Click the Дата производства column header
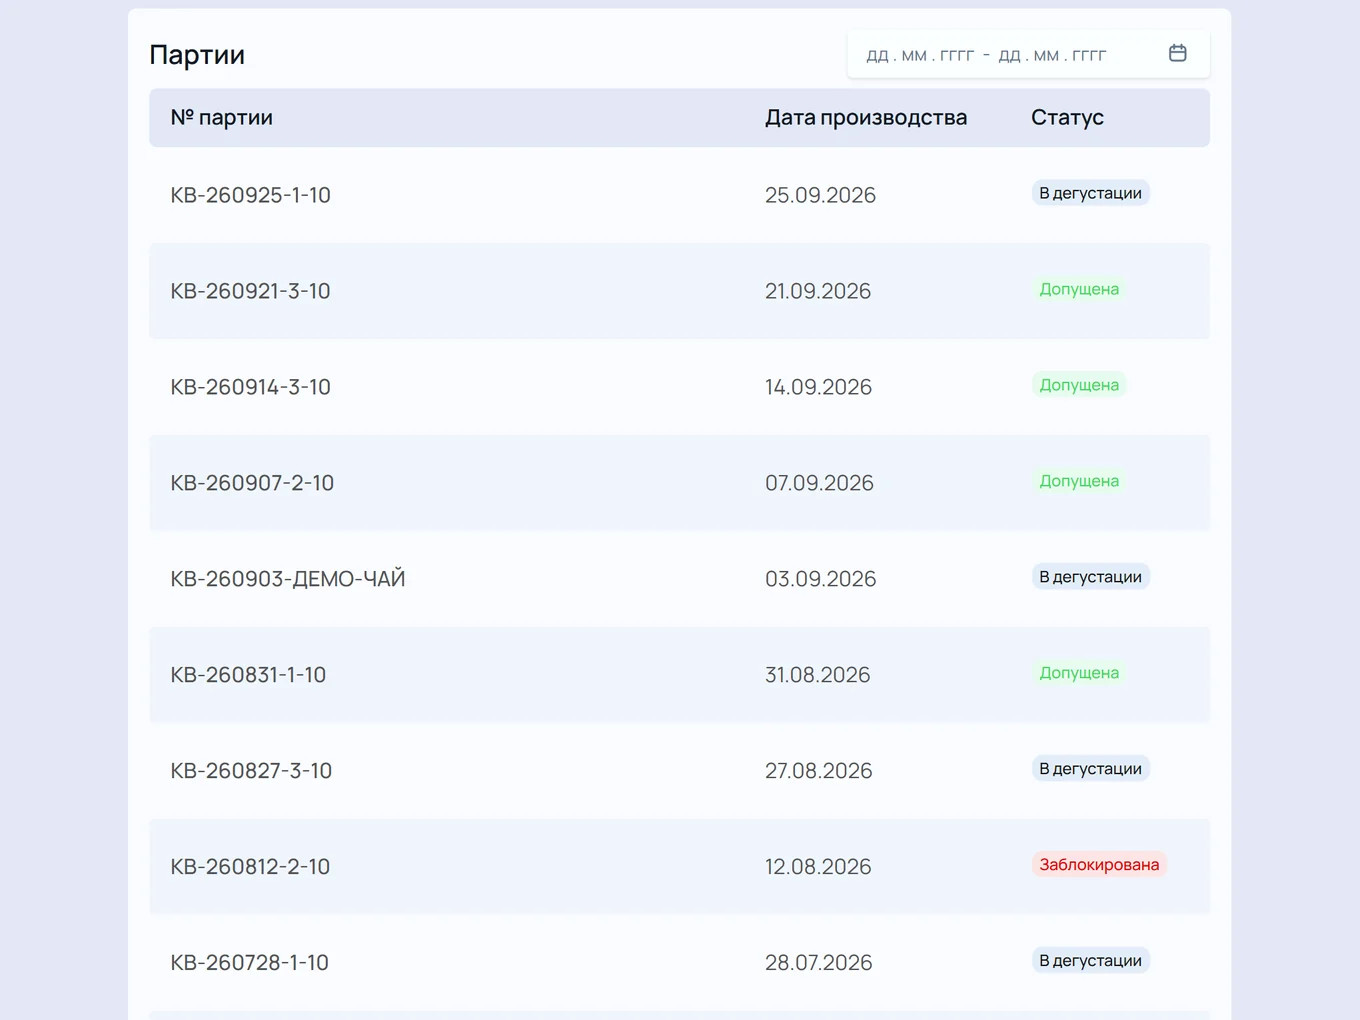The image size is (1360, 1020). [x=866, y=117]
